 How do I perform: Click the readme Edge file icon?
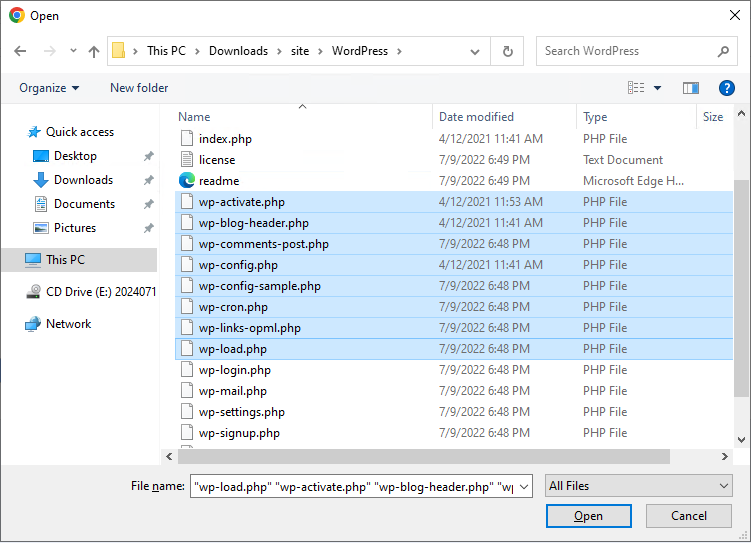(x=187, y=181)
